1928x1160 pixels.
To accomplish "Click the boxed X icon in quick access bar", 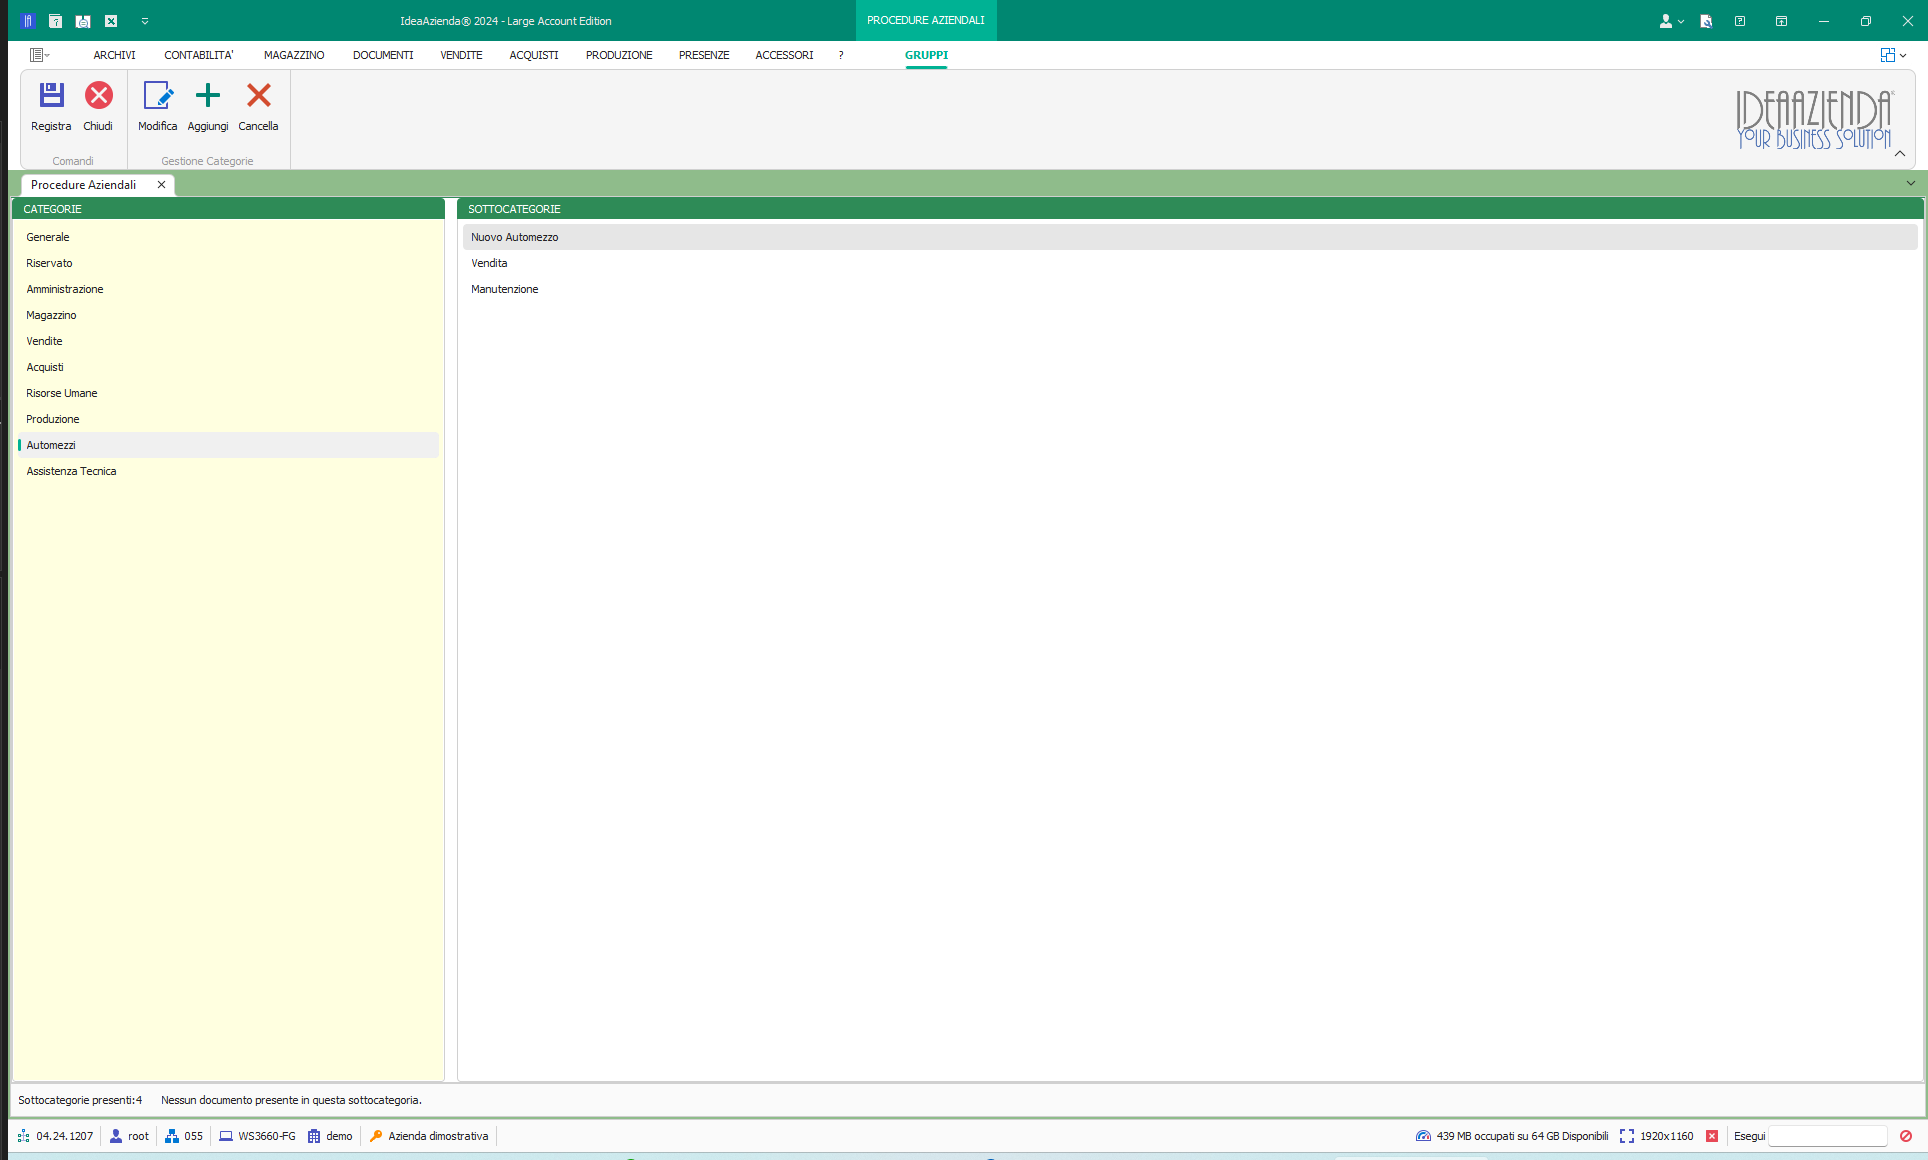I will 111,21.
